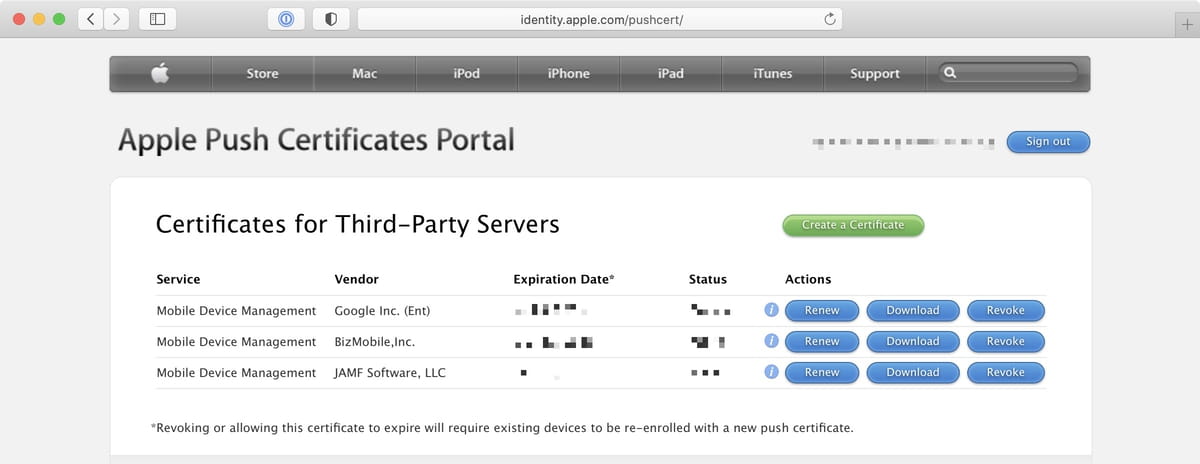Revoke the JAMF Software, LLC certificate
This screenshot has width=1200, height=464.
tap(1005, 372)
